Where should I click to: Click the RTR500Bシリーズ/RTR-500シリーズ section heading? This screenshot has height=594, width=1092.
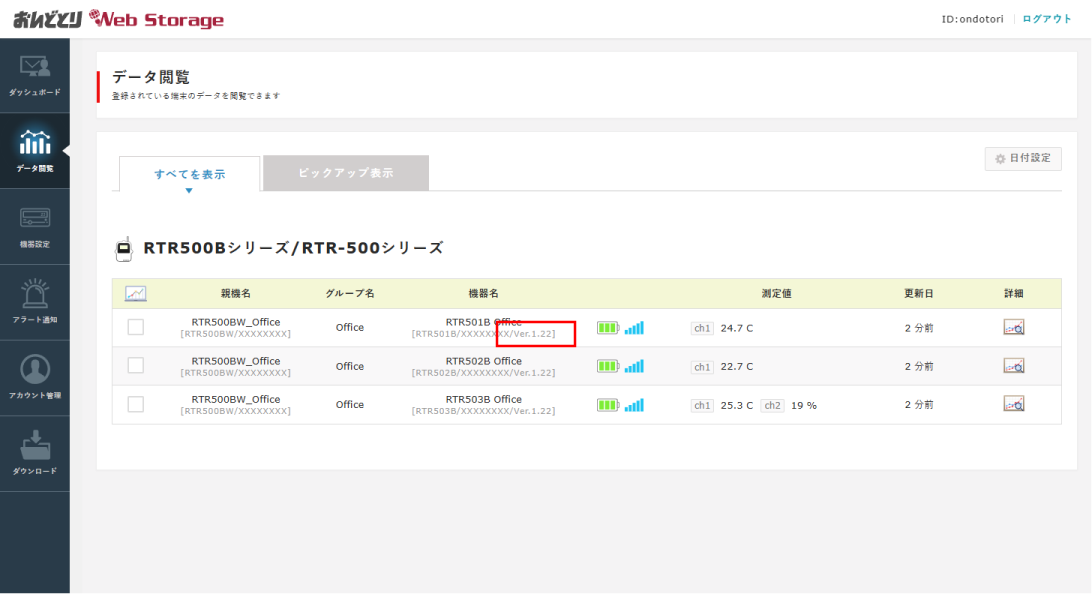(x=293, y=248)
